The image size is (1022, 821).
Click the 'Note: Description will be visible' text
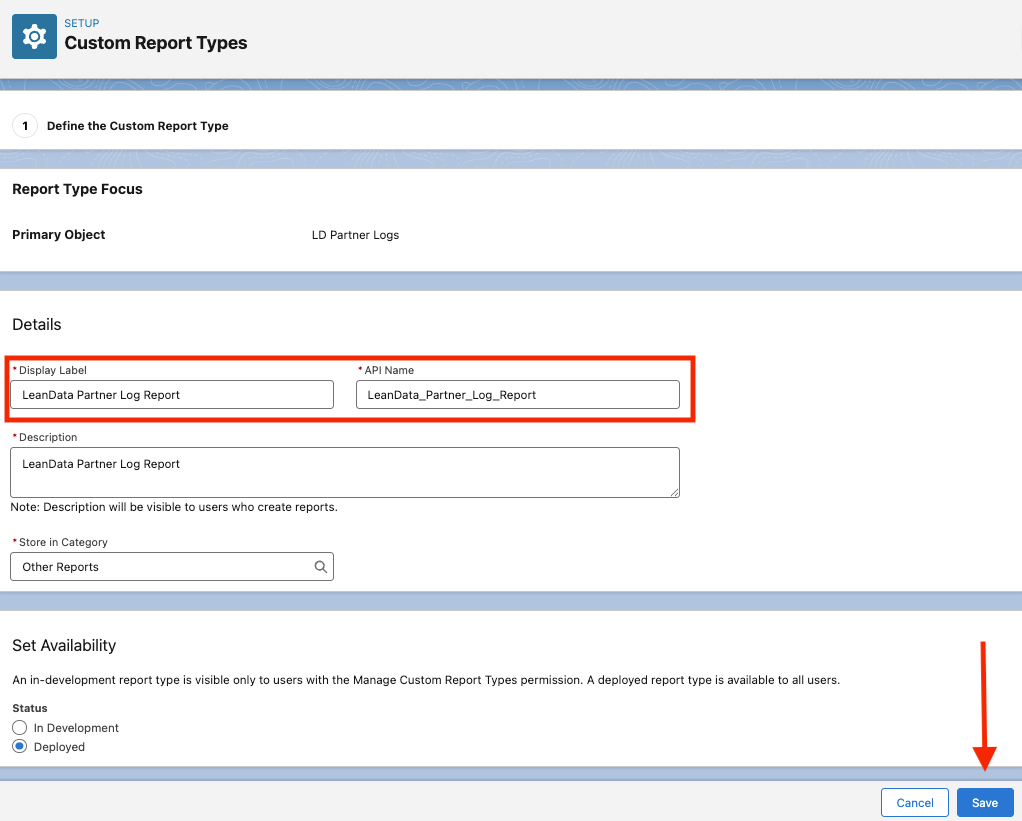pyautogui.click(x=174, y=507)
